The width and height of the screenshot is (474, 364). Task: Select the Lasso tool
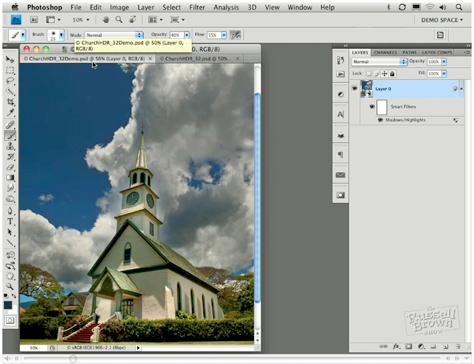[x=10, y=81]
